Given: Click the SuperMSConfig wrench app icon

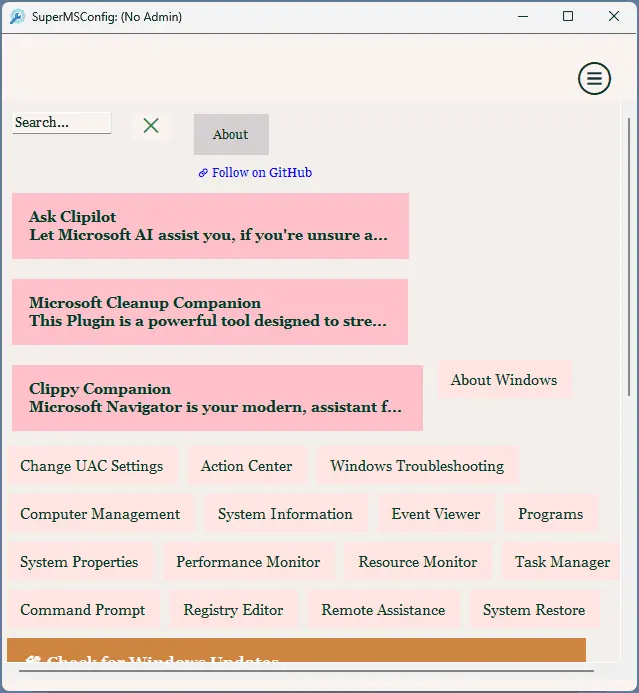Looking at the screenshot, I should pyautogui.click(x=17, y=17).
